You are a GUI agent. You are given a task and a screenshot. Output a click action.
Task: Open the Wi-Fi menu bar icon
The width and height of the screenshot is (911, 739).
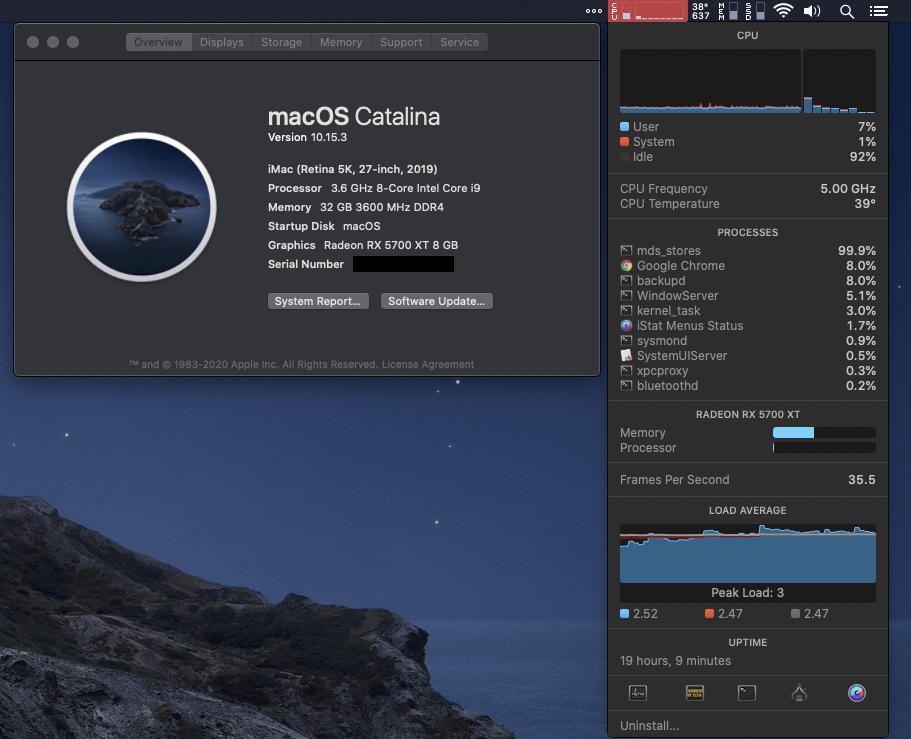tap(783, 10)
